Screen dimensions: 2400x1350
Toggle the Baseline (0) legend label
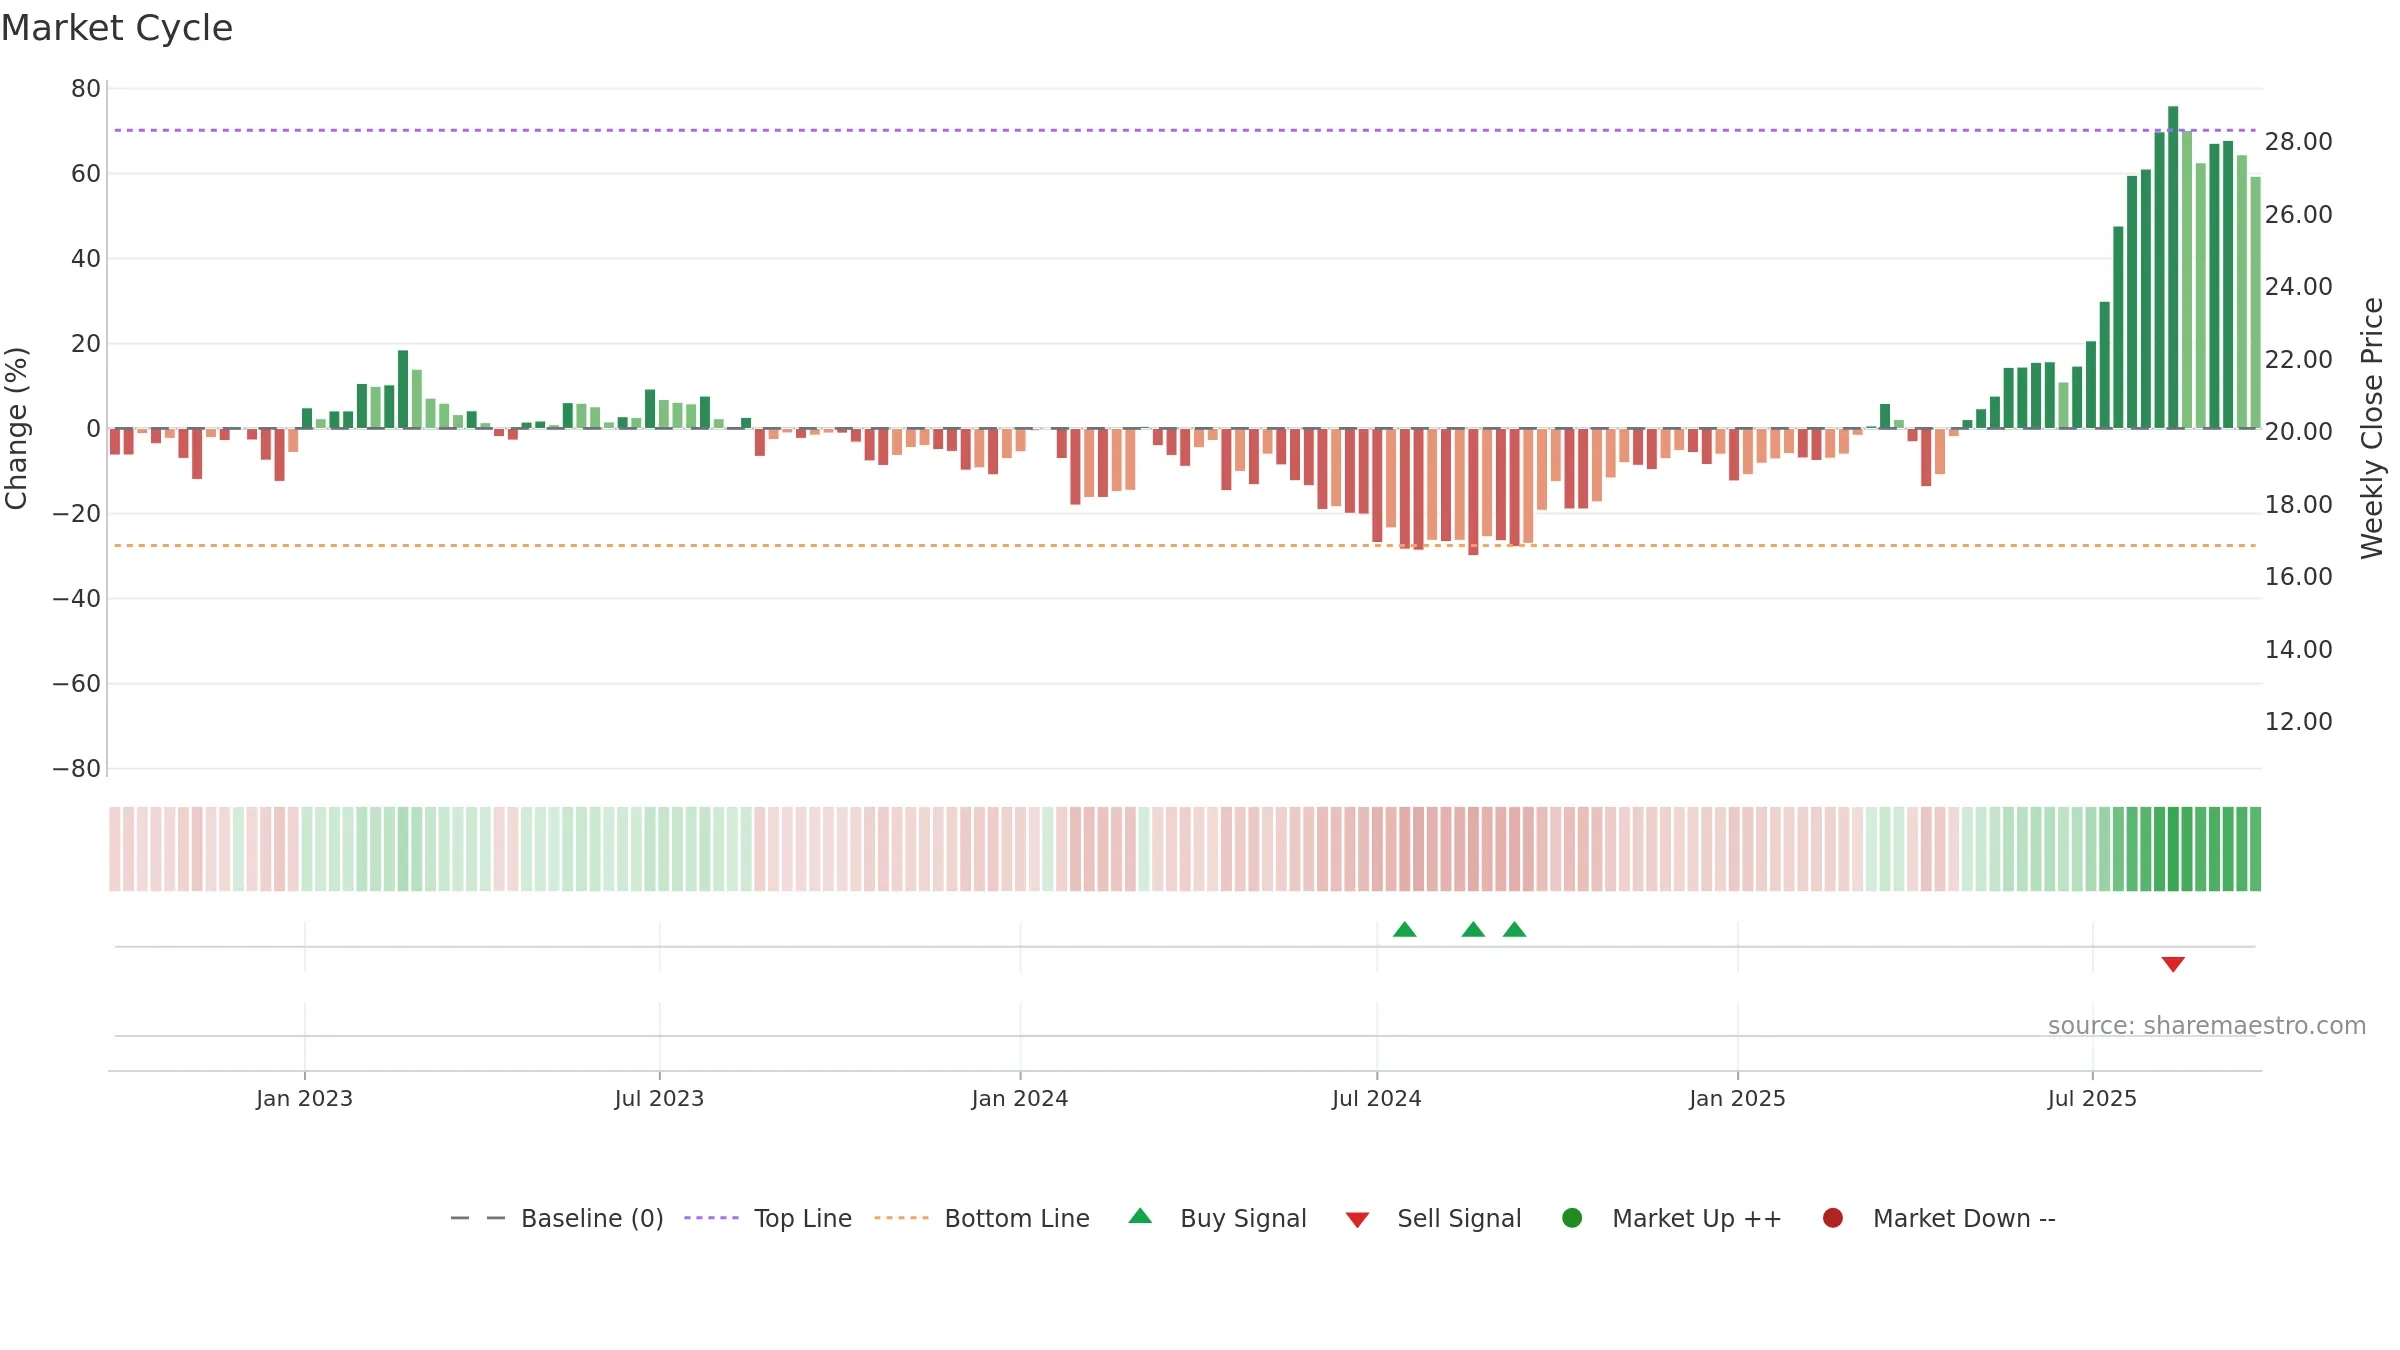592,1218
